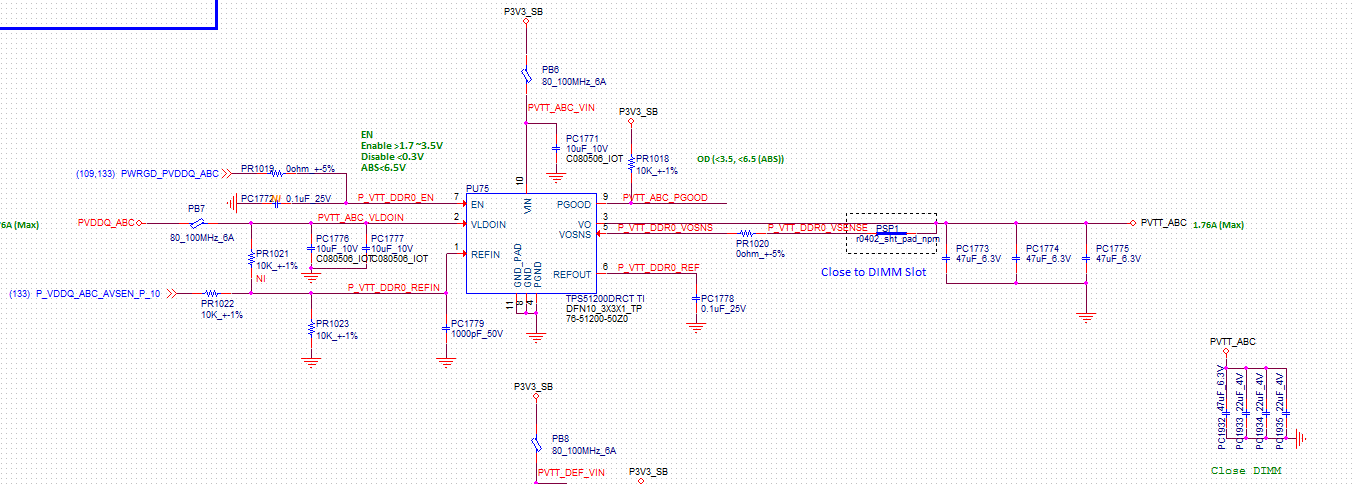
Task: Click the ABS<6.5V note
Action: [x=383, y=167]
